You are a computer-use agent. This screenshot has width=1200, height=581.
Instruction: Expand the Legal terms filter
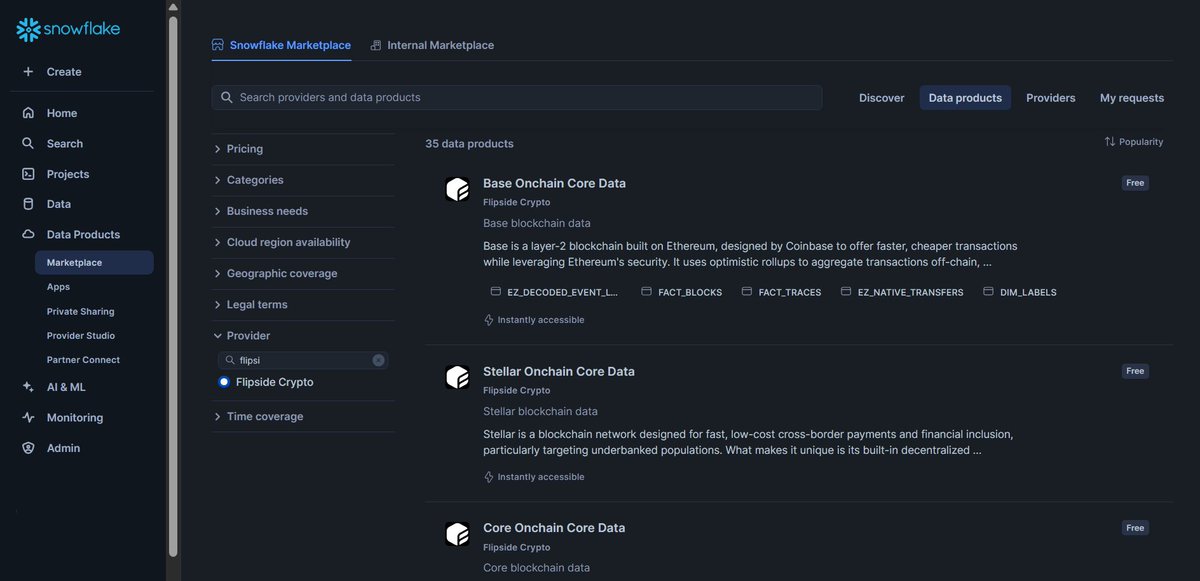tap(303, 304)
